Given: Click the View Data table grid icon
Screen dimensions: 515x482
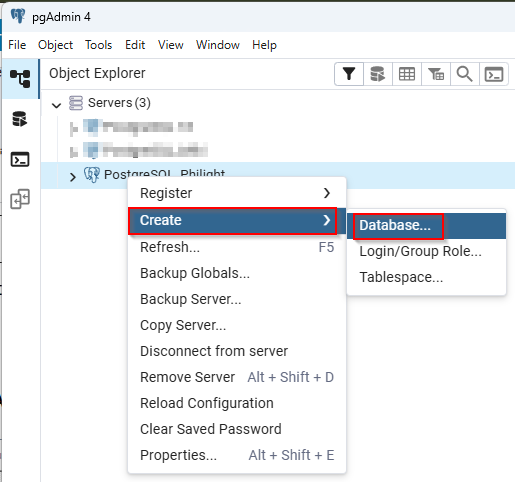Looking at the screenshot, I should click(x=407, y=74).
